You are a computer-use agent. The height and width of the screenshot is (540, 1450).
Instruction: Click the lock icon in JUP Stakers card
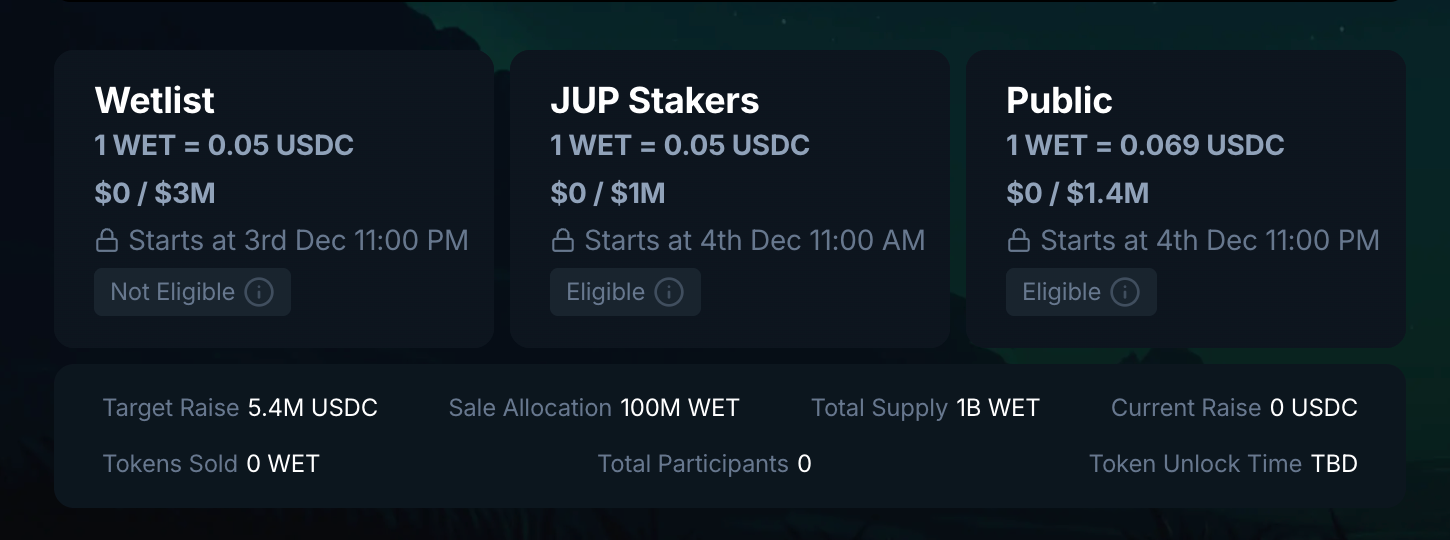pos(563,241)
